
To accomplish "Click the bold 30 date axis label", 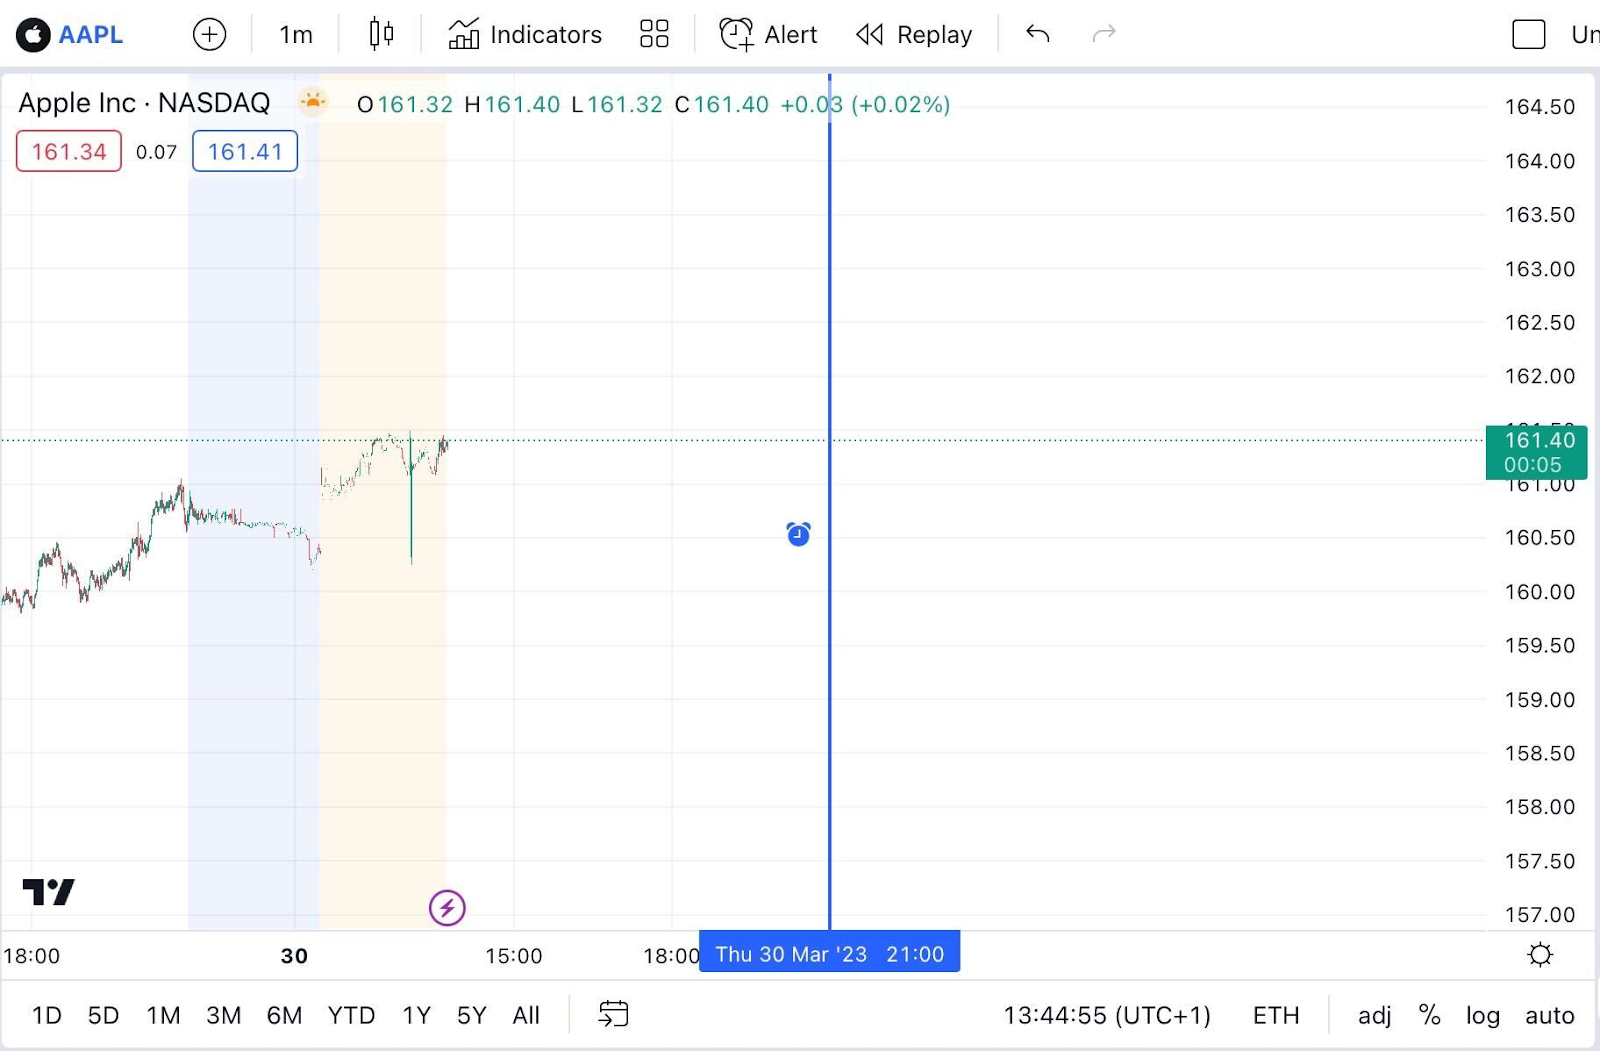I will tap(294, 956).
